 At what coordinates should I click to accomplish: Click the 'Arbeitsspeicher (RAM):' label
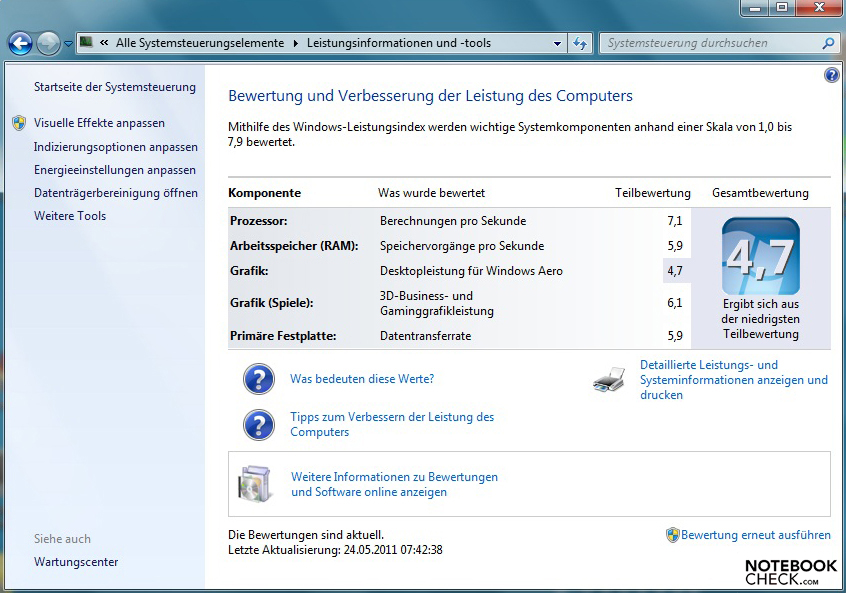(294, 246)
